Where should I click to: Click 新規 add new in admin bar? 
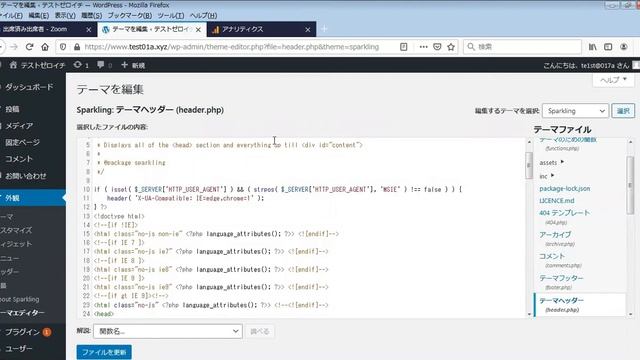133,65
